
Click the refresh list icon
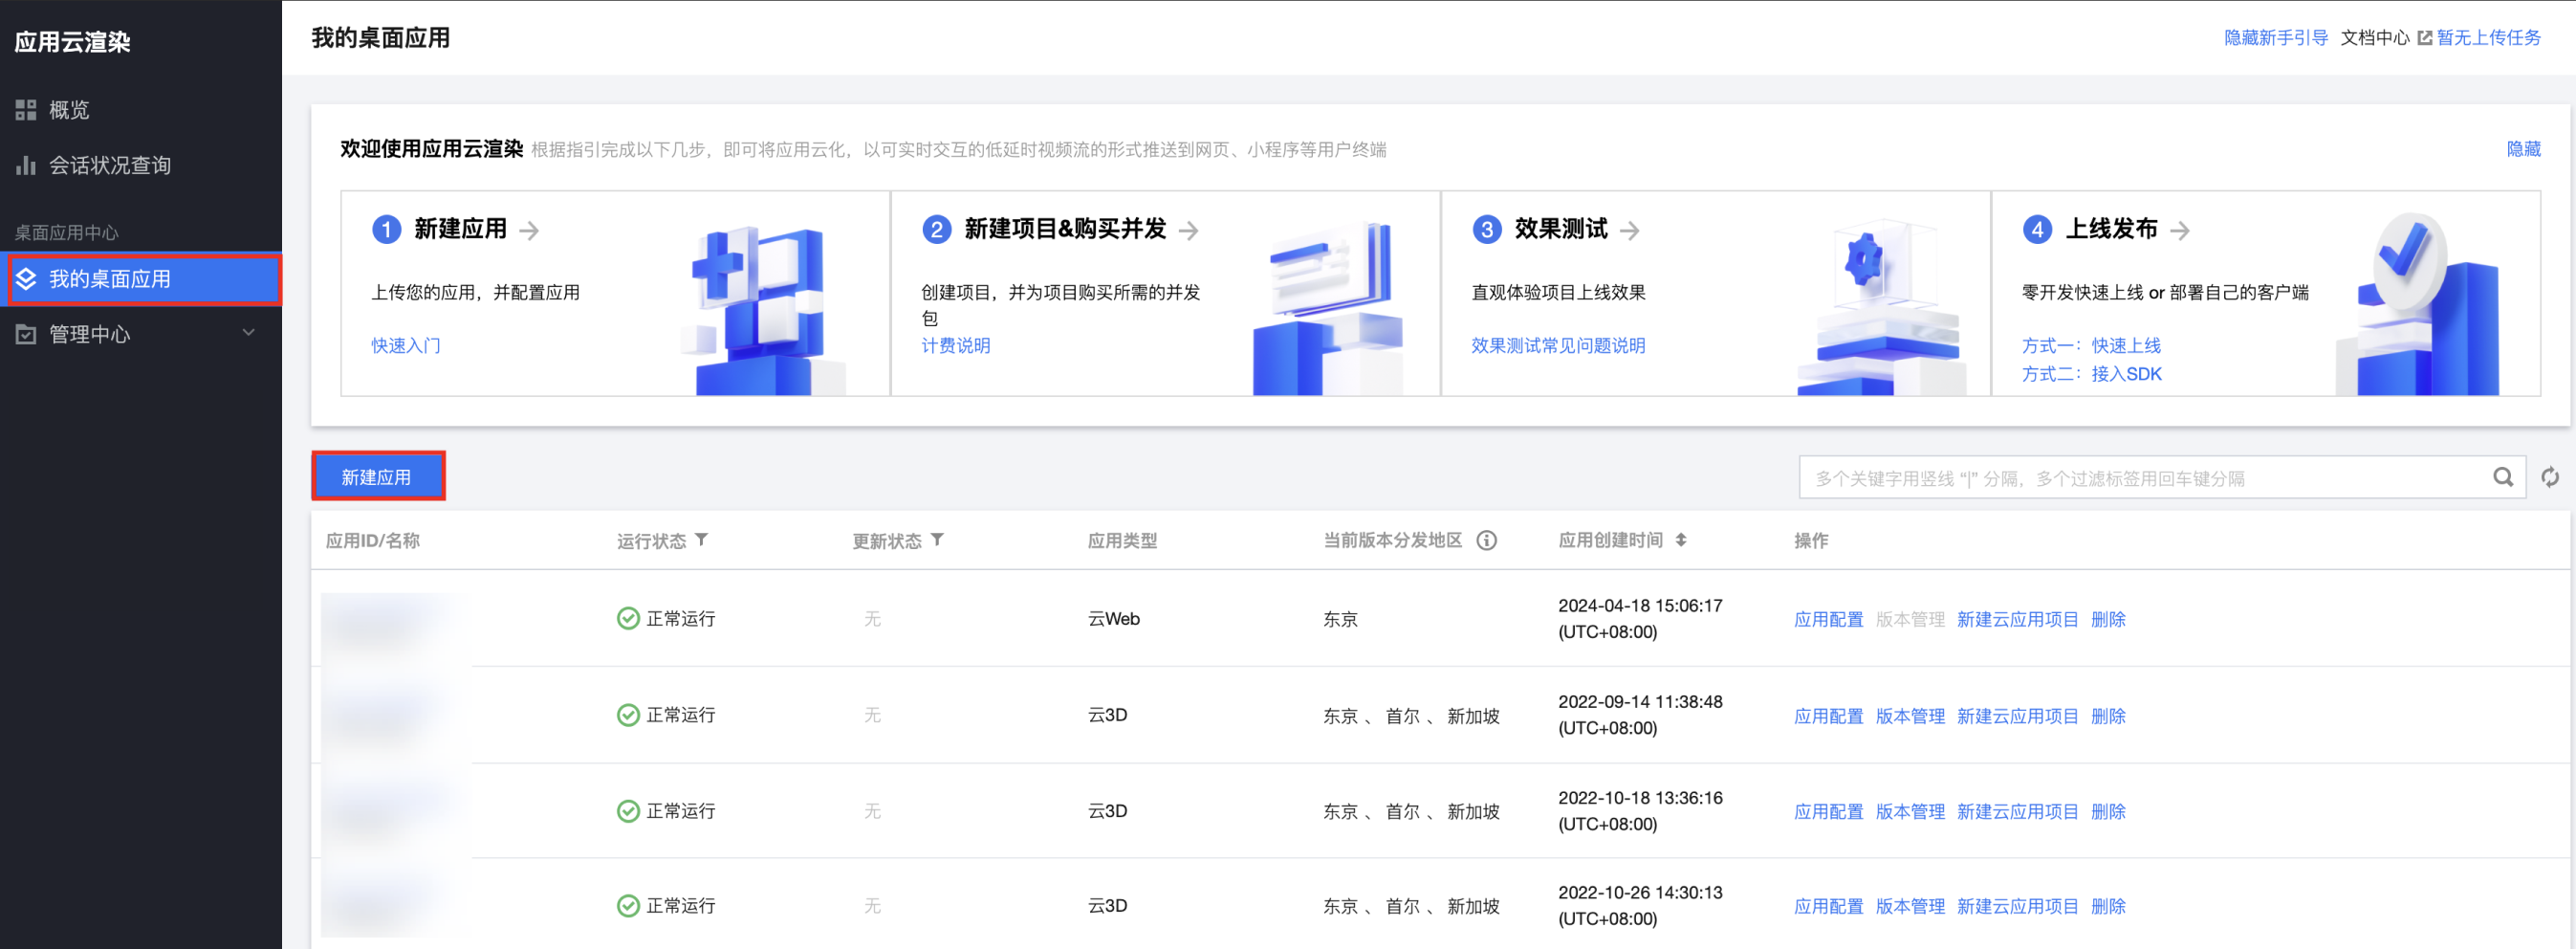coord(2549,477)
